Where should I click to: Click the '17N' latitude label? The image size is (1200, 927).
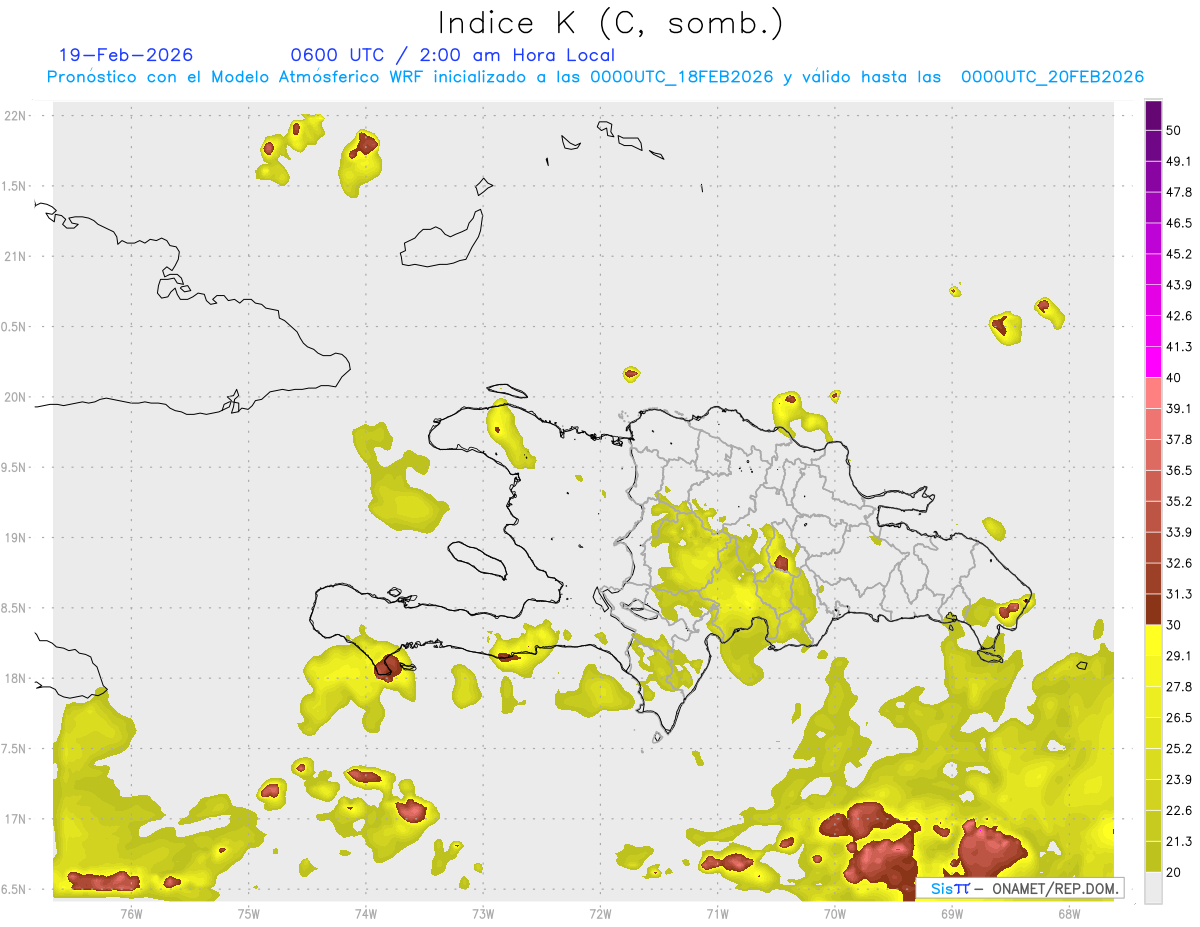coord(15,819)
